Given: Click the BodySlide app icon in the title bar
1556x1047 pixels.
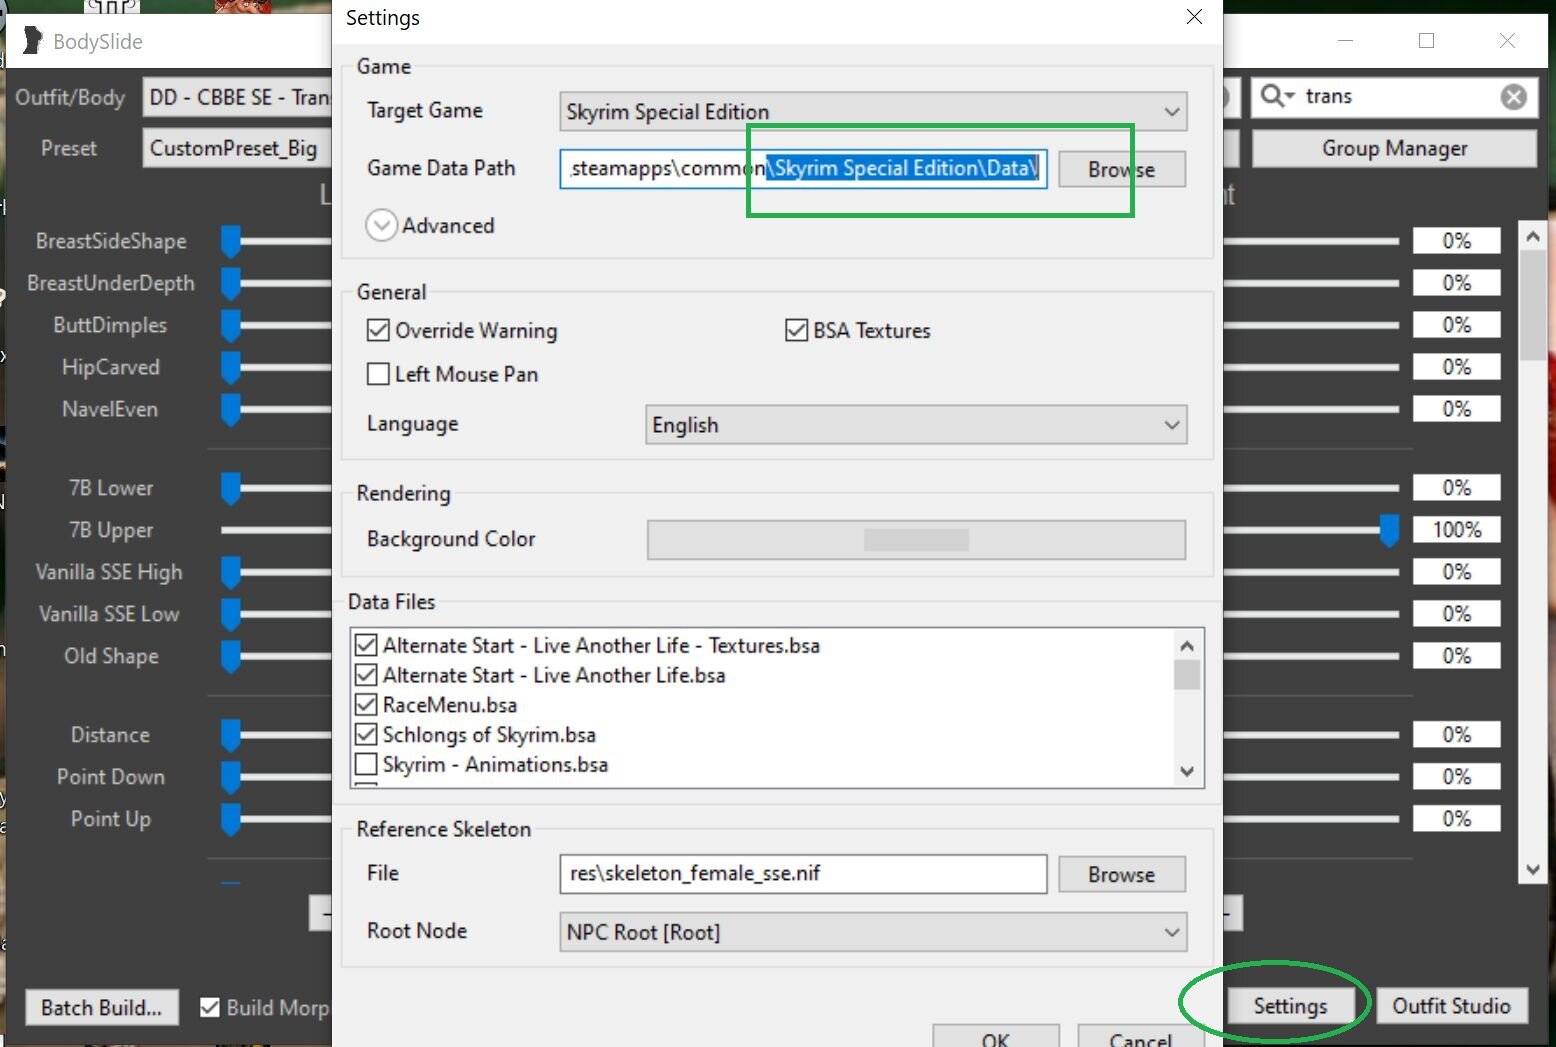Looking at the screenshot, I should coord(33,41).
